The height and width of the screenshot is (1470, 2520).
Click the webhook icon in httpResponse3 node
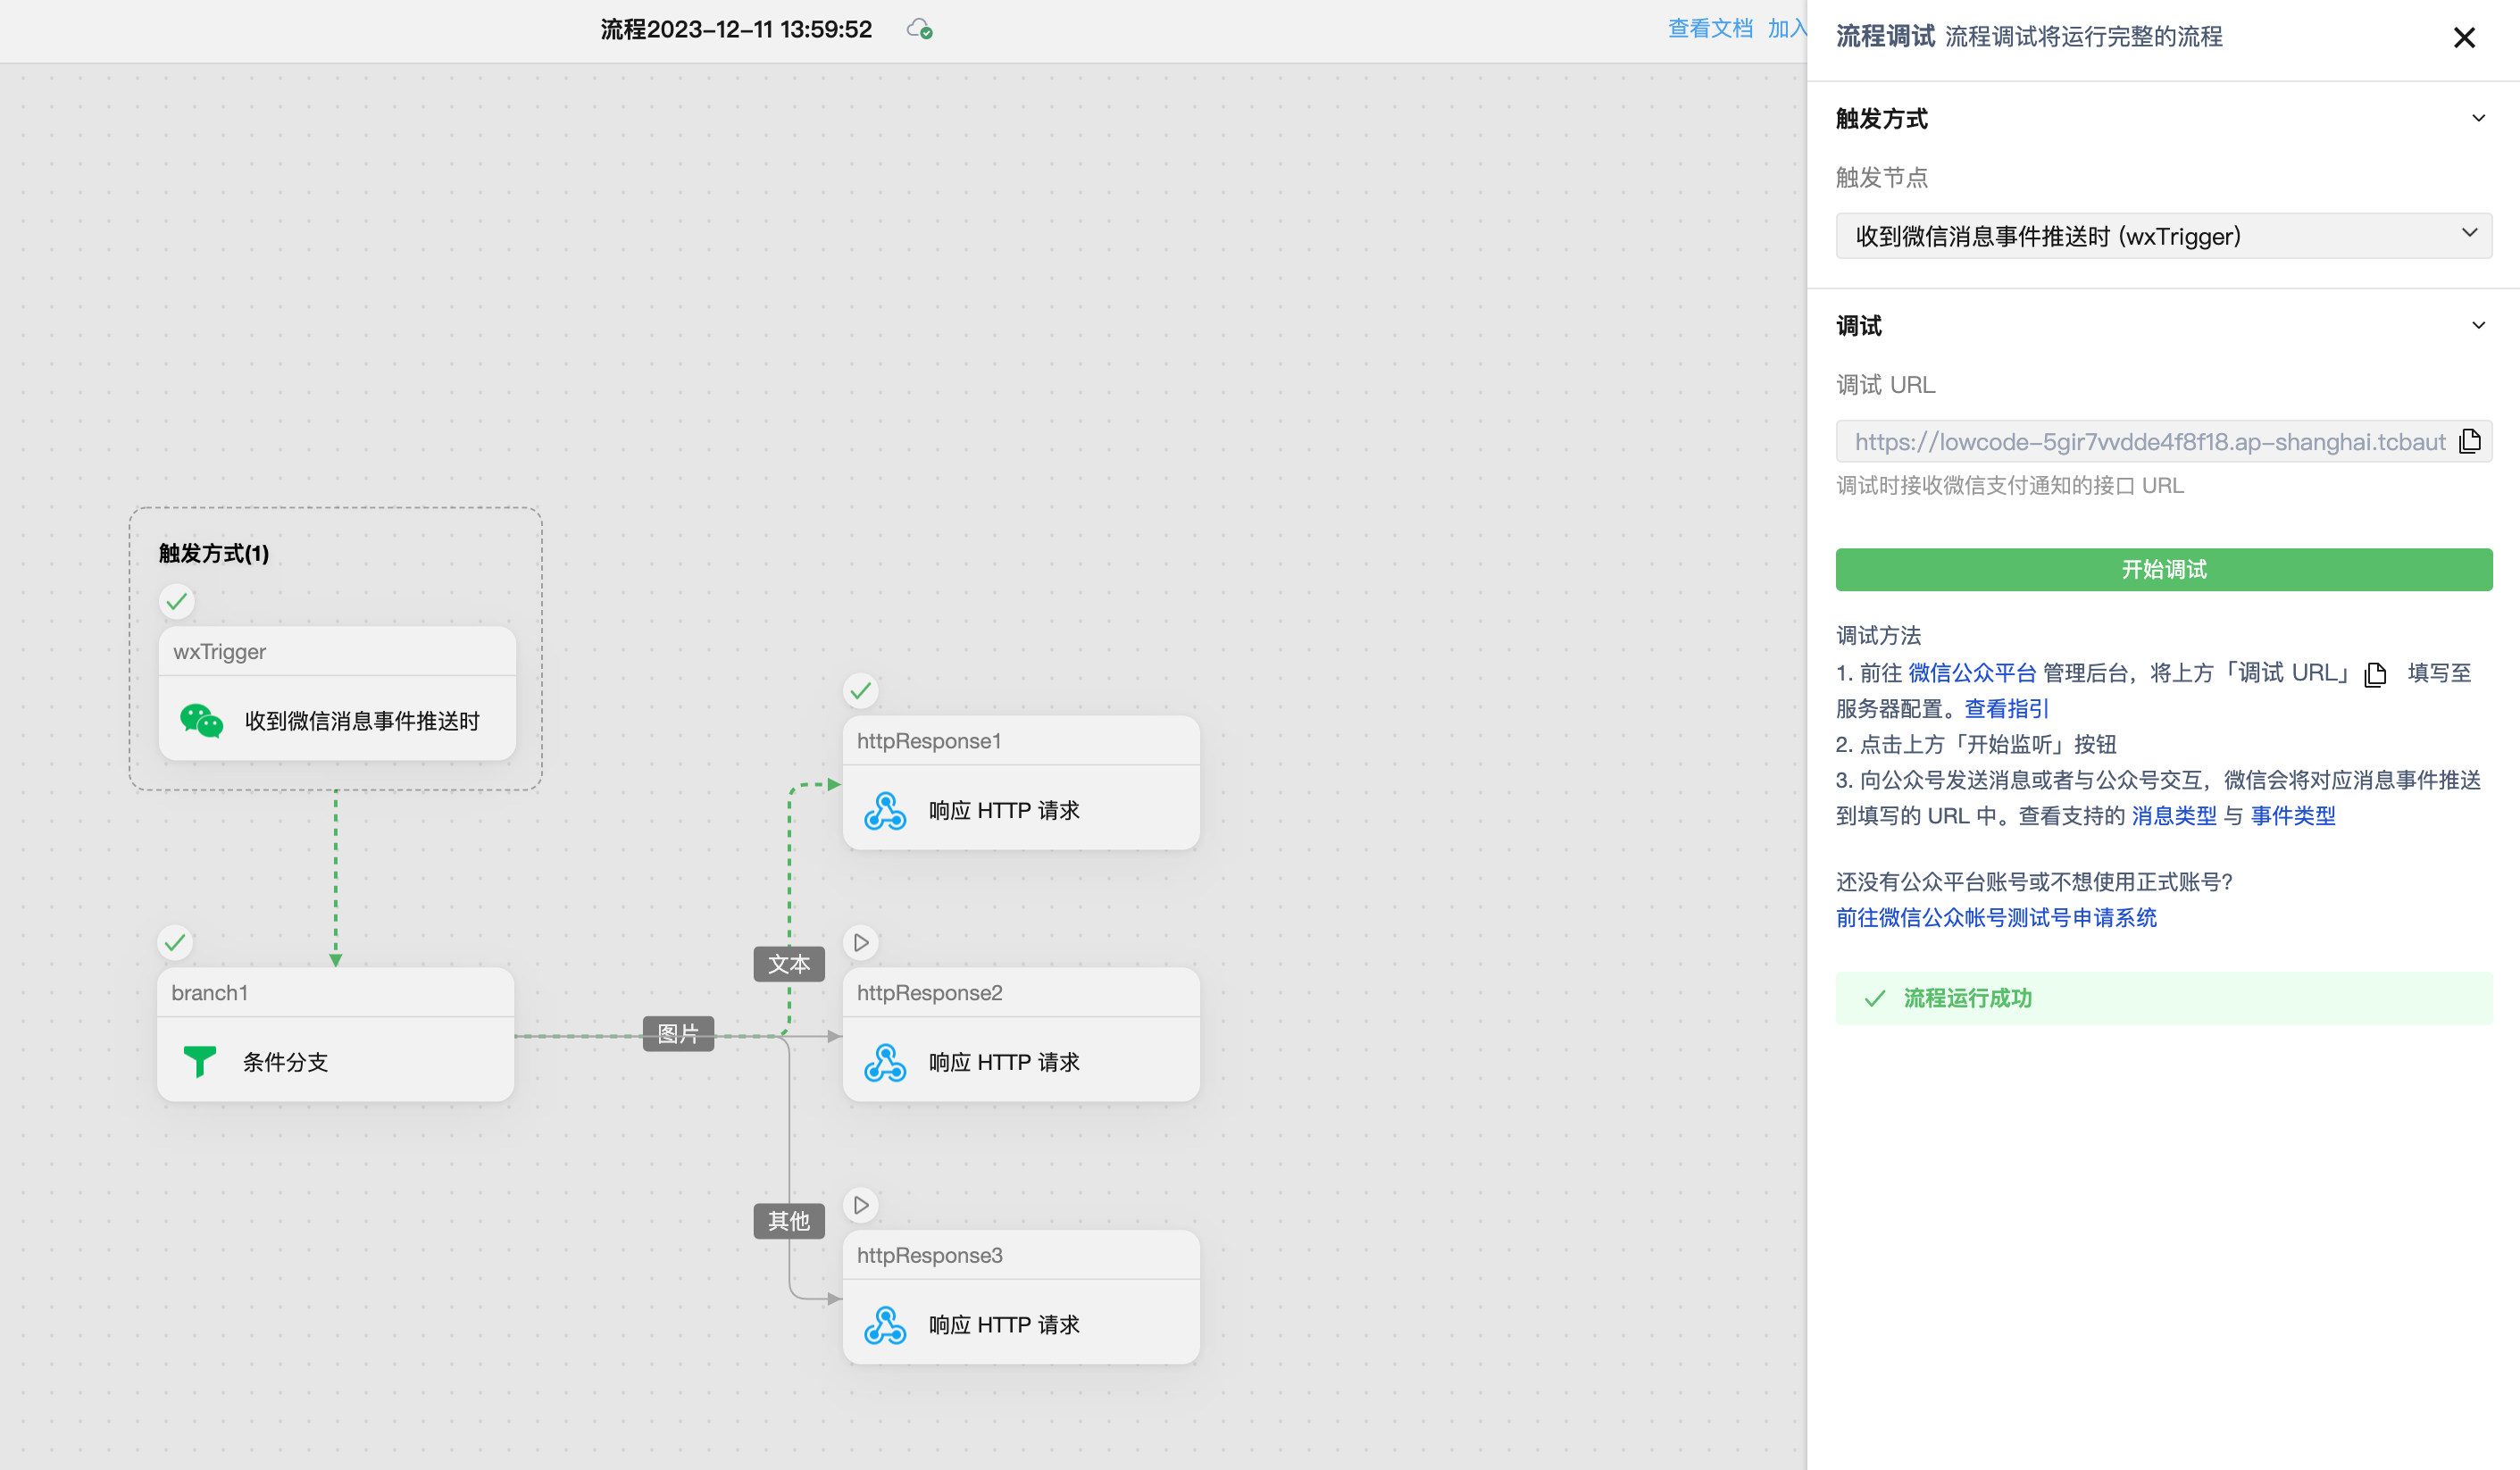tap(885, 1324)
